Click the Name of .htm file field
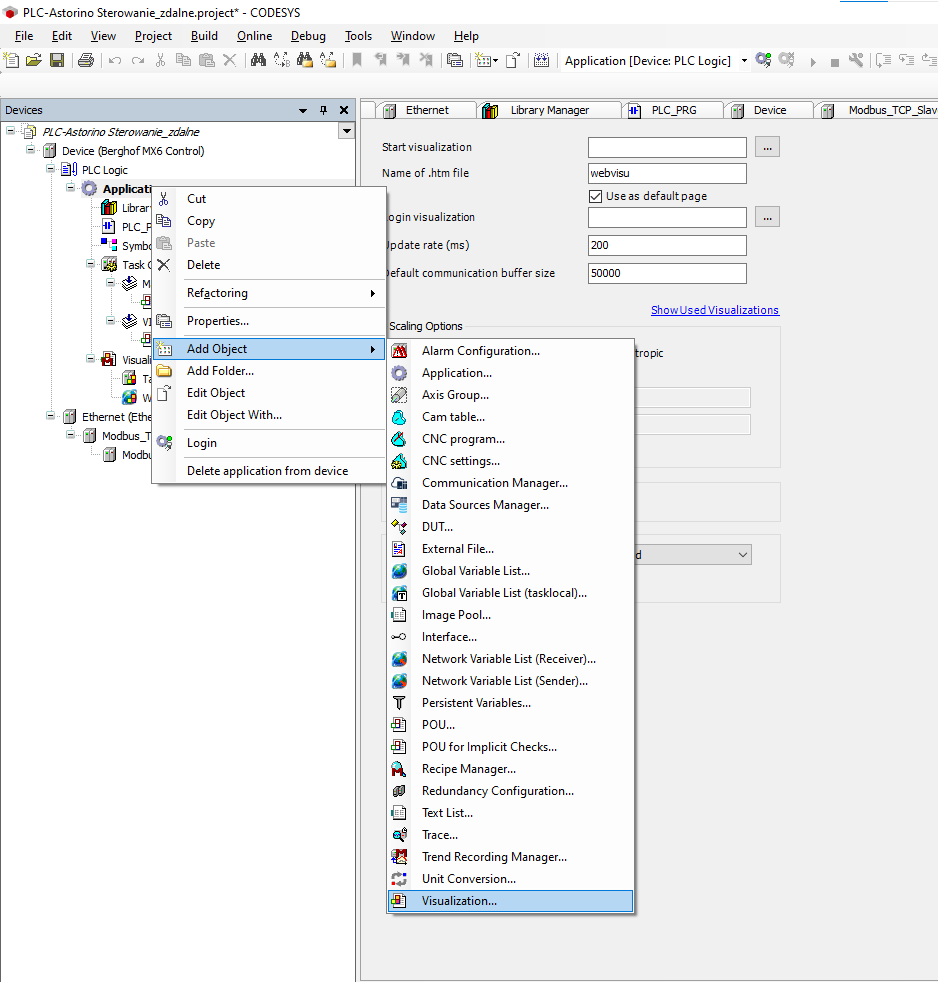Viewport: 938px width, 982px height. [667, 173]
